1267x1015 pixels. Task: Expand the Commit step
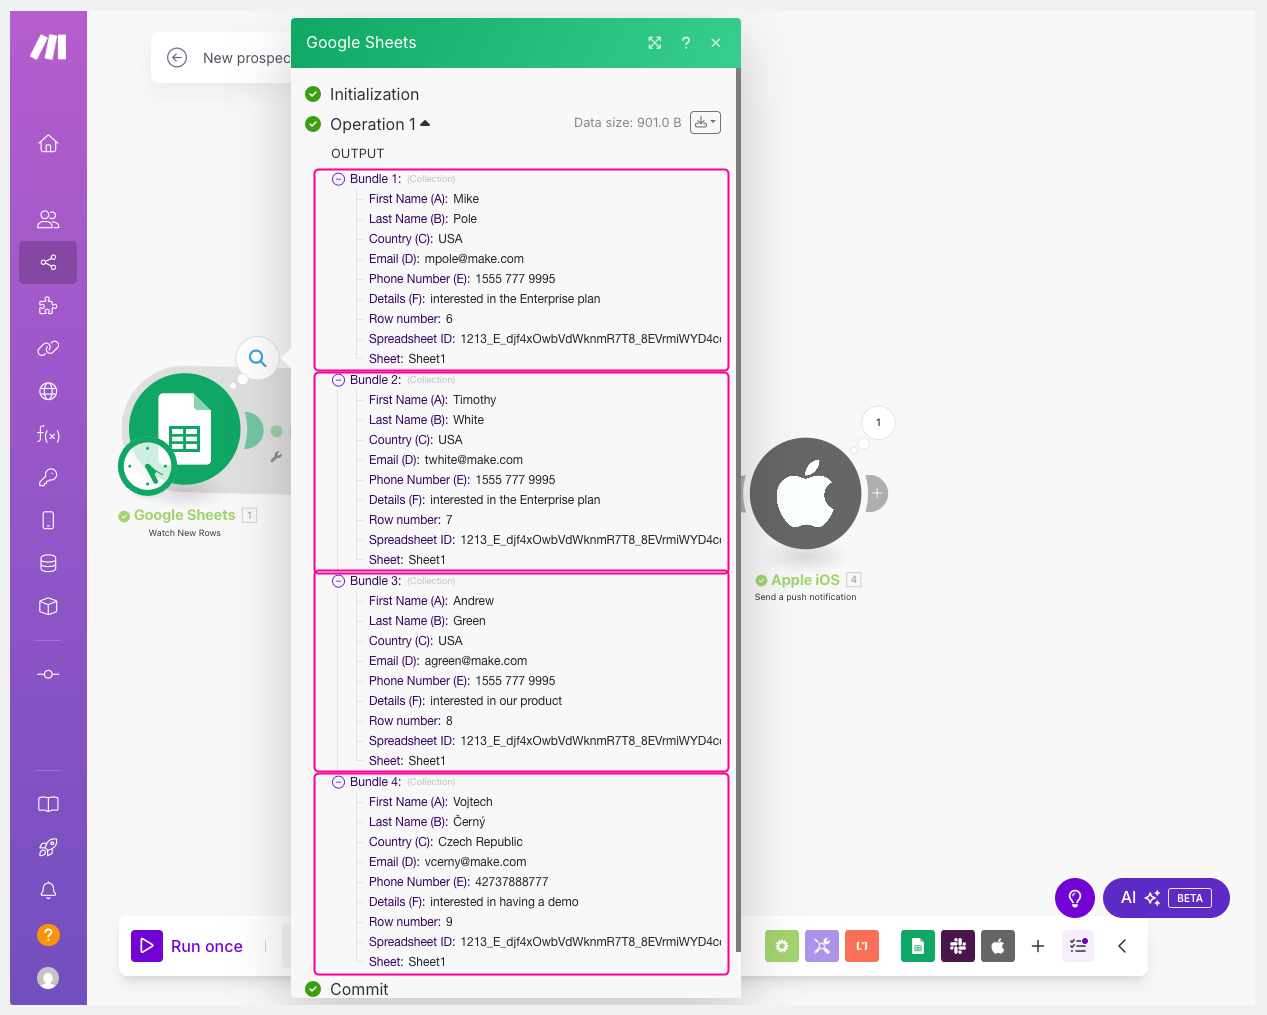(x=359, y=989)
